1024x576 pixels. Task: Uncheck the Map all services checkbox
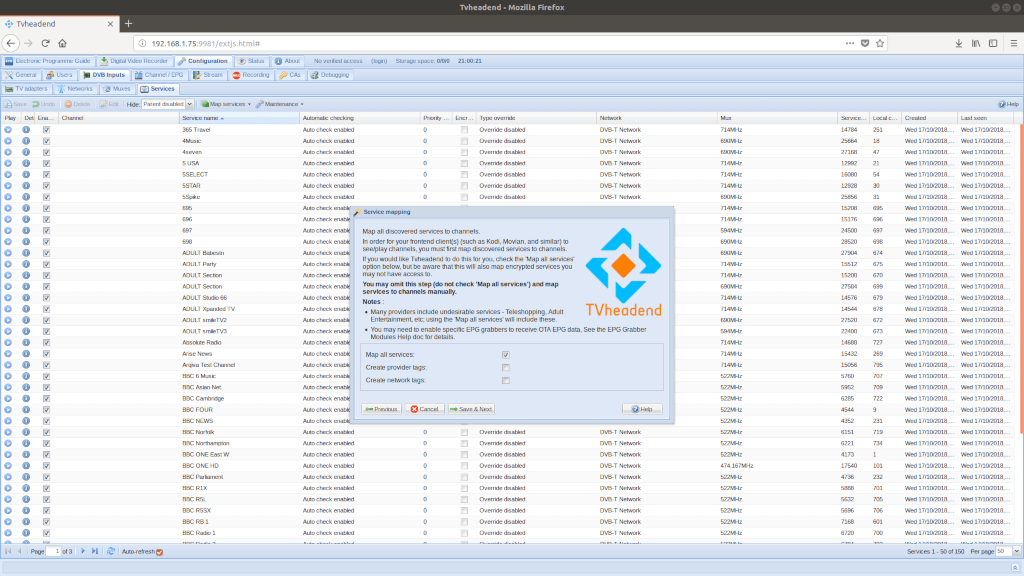click(x=506, y=355)
